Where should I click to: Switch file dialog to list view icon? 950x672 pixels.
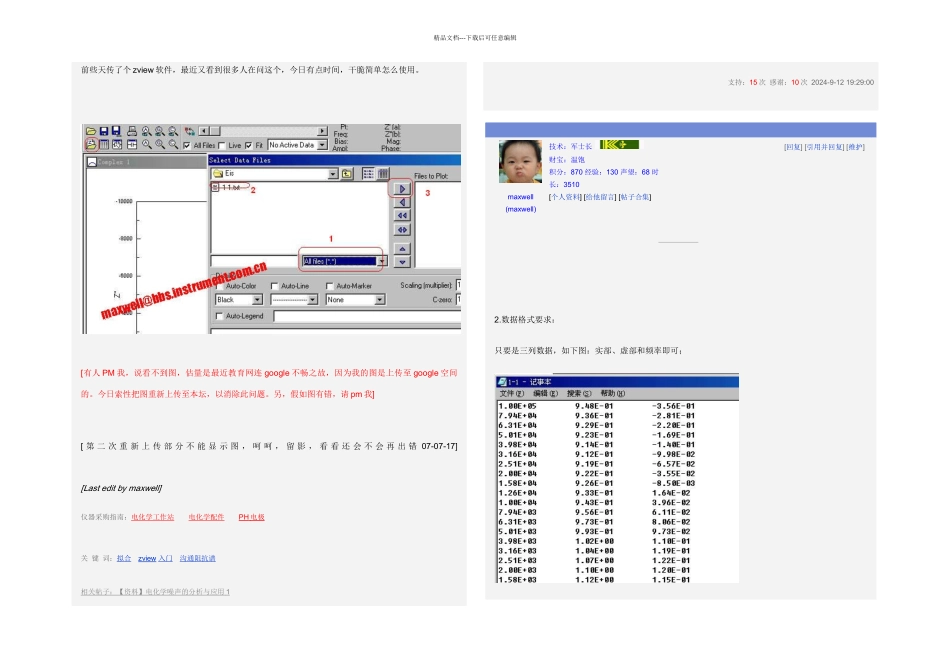coord(368,174)
